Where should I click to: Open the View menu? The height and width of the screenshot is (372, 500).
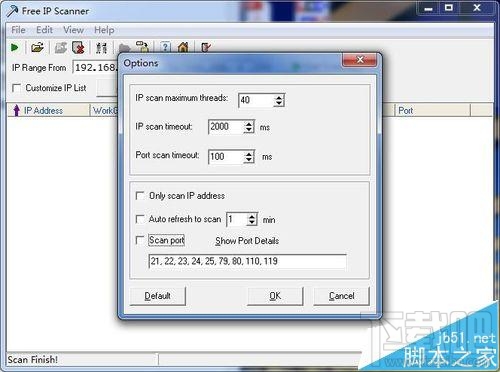tap(73, 30)
